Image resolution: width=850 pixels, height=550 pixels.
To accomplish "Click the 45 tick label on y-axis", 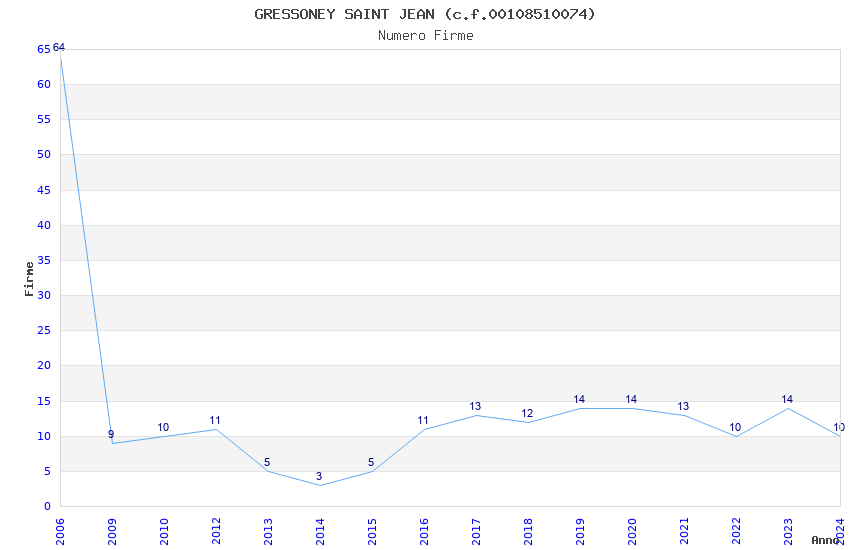I will click(44, 190).
